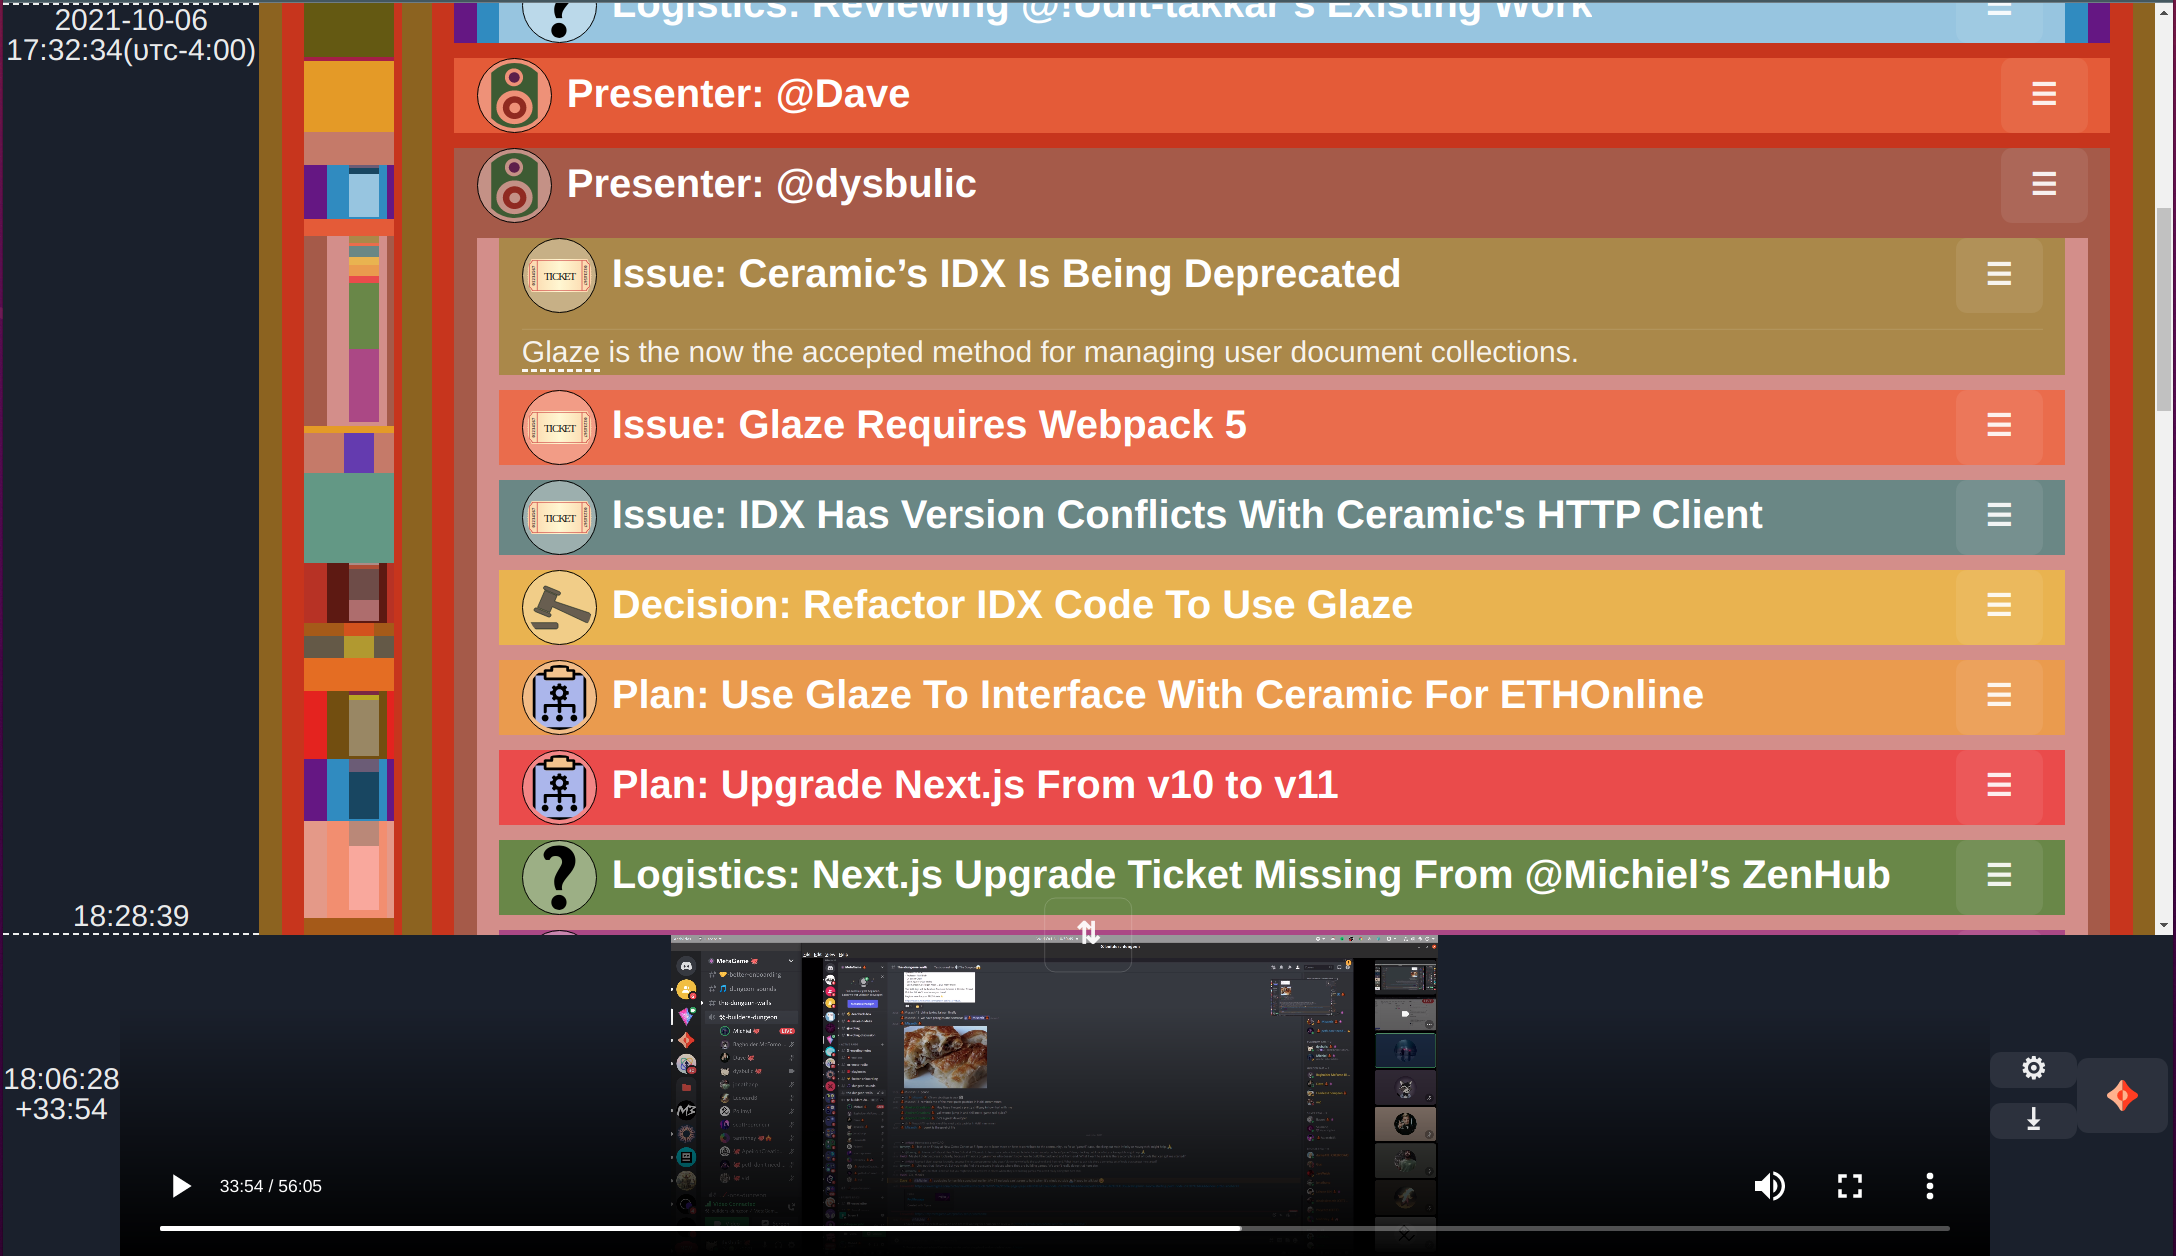
Task: Toggle mute with the volume icon
Action: pyautogui.click(x=1769, y=1186)
